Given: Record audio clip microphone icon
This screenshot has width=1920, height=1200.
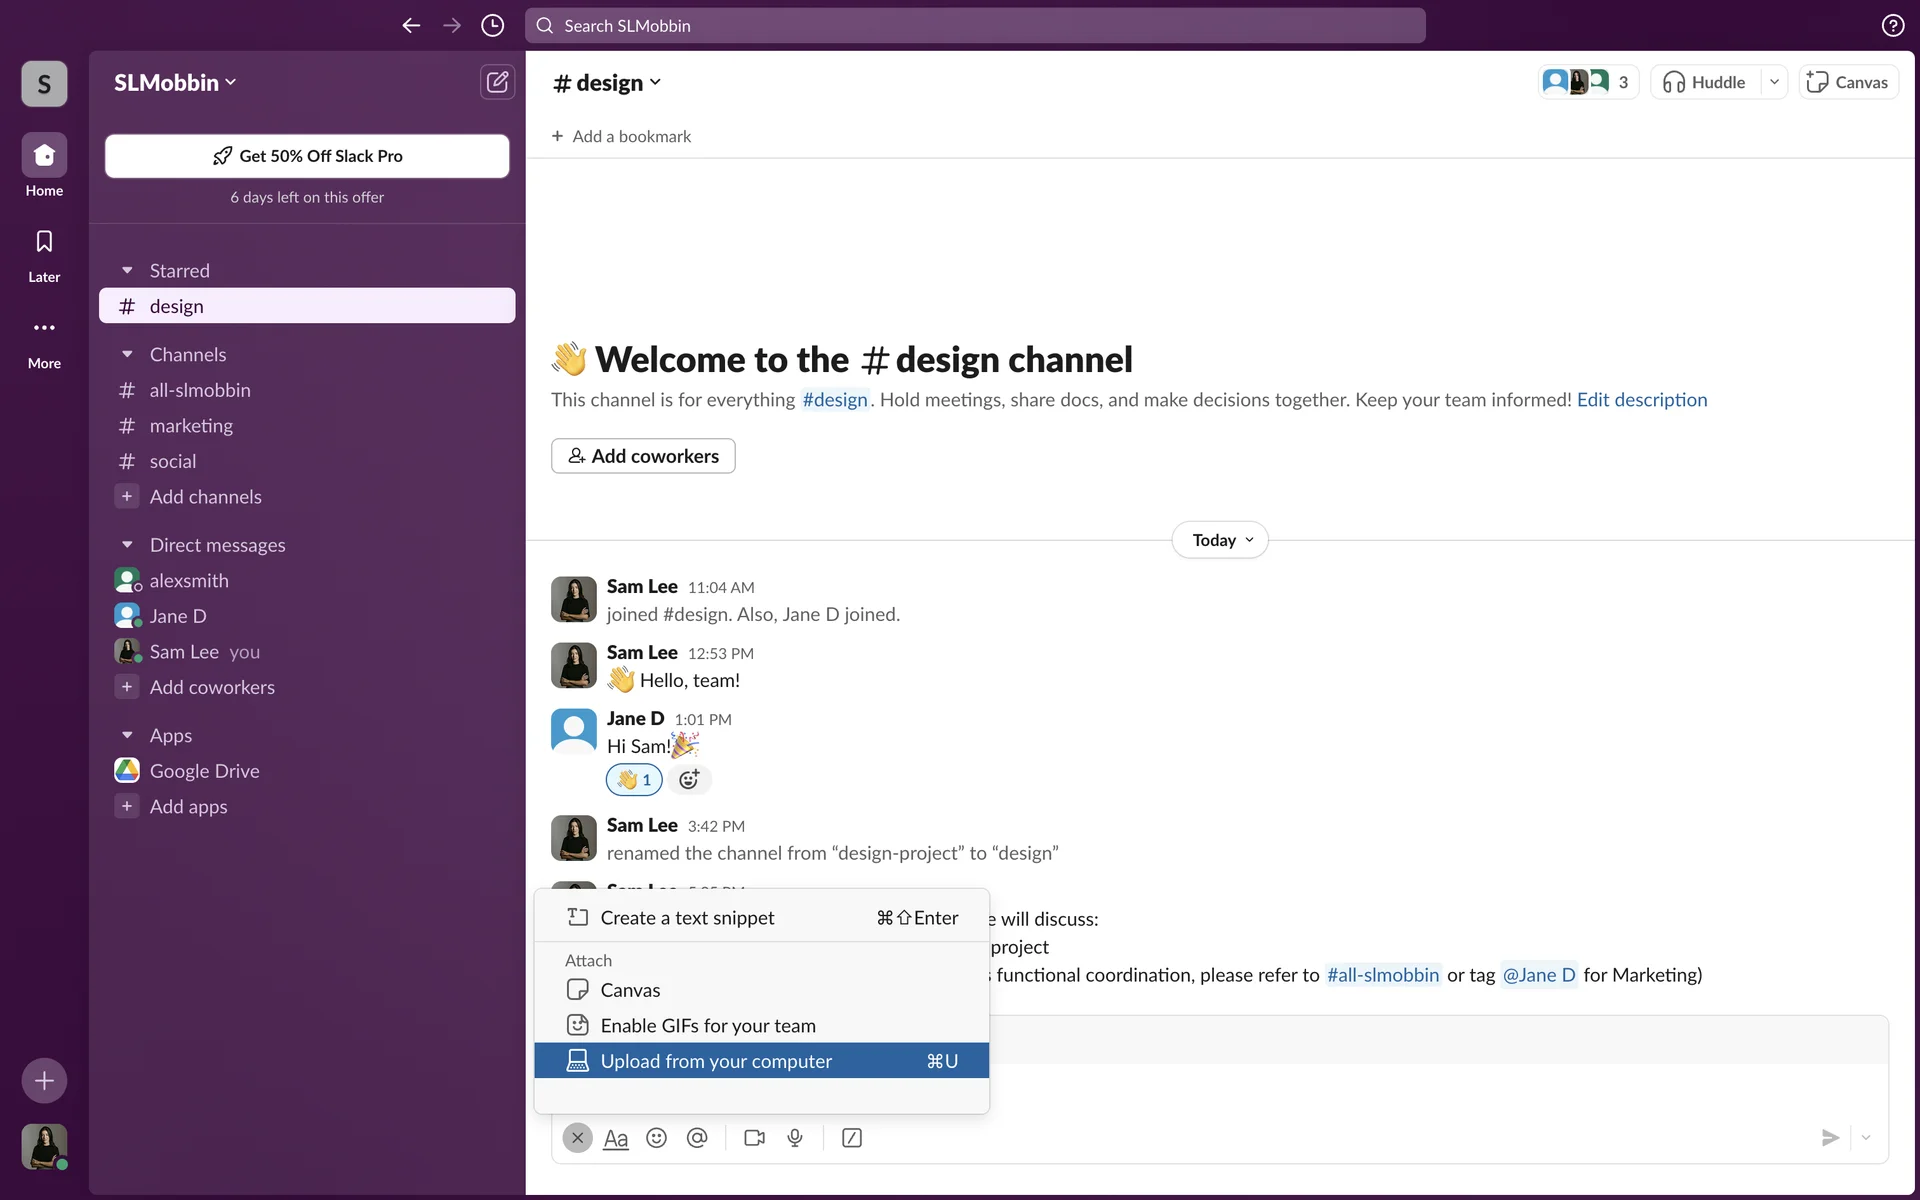Looking at the screenshot, I should pos(795,1138).
